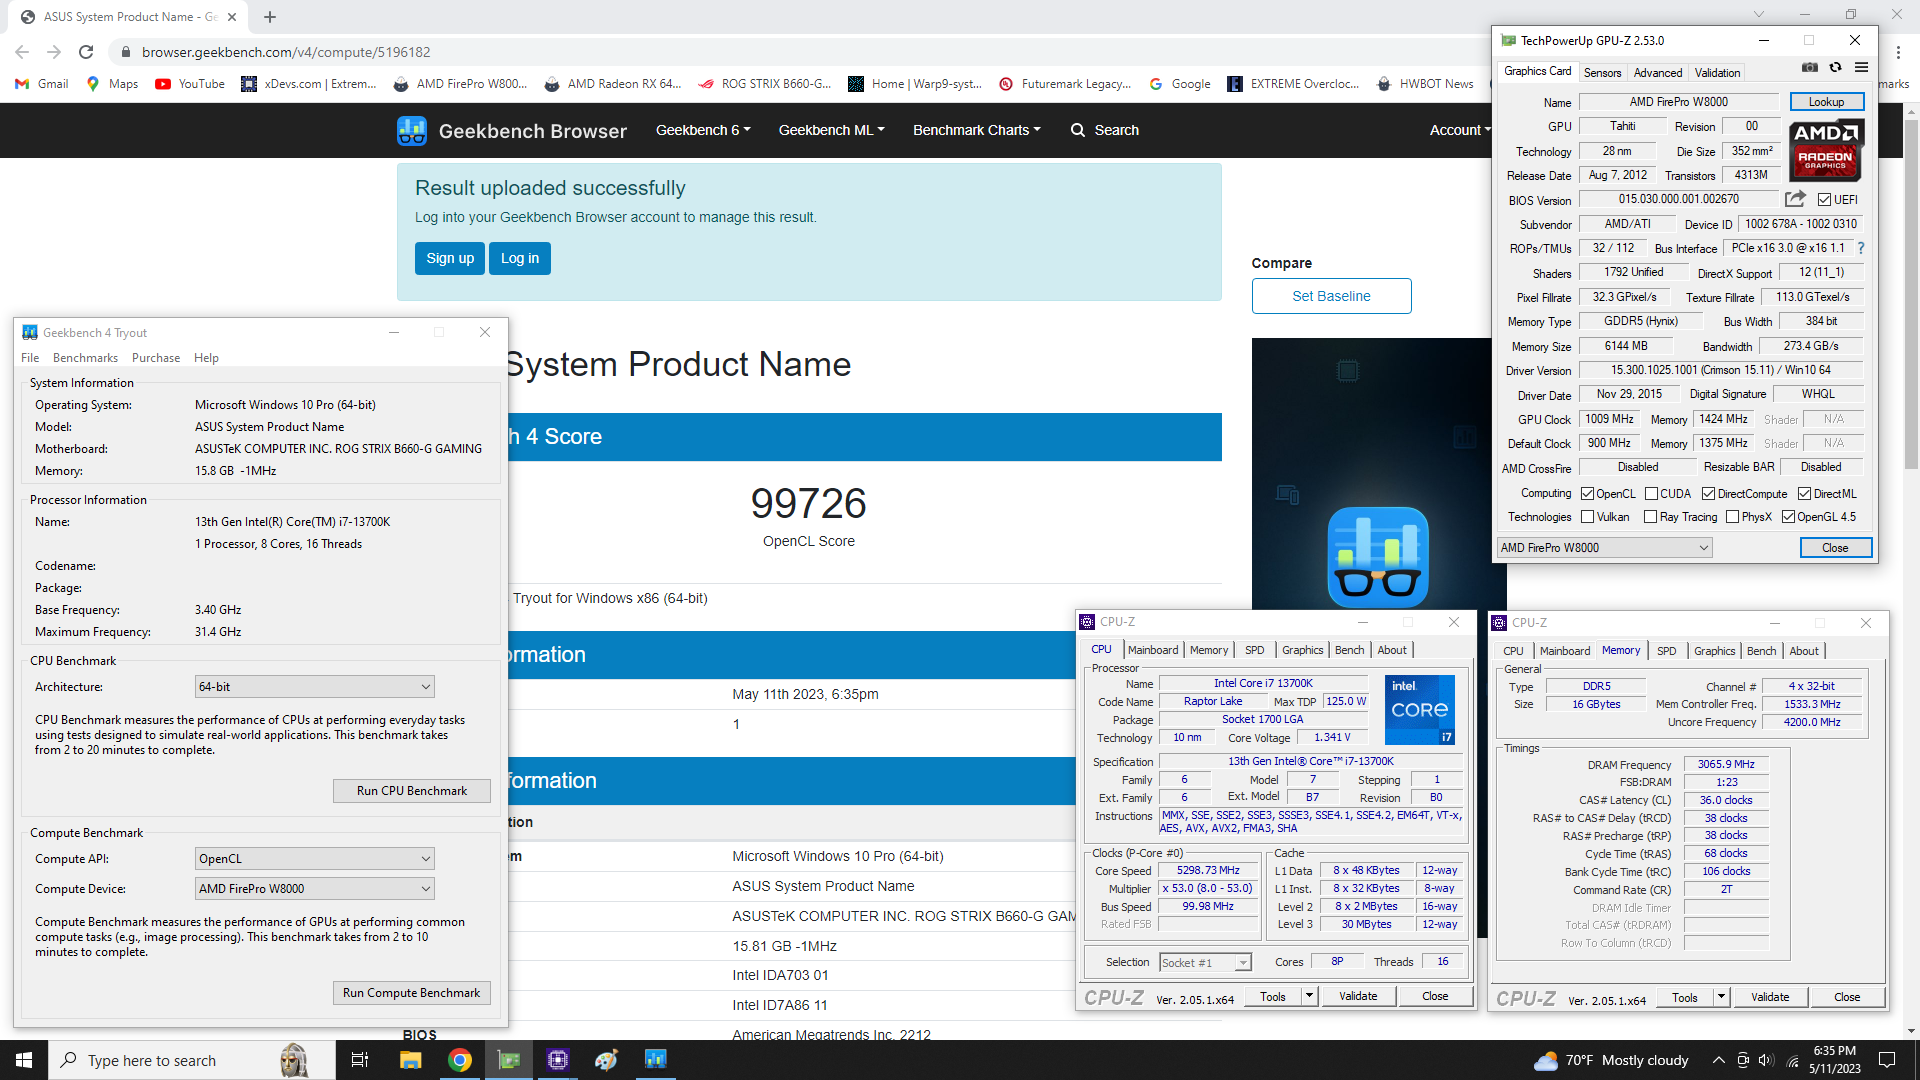This screenshot has width=1920, height=1080.
Task: Switch to Chrome on the taskbar
Action: pyautogui.click(x=460, y=1060)
